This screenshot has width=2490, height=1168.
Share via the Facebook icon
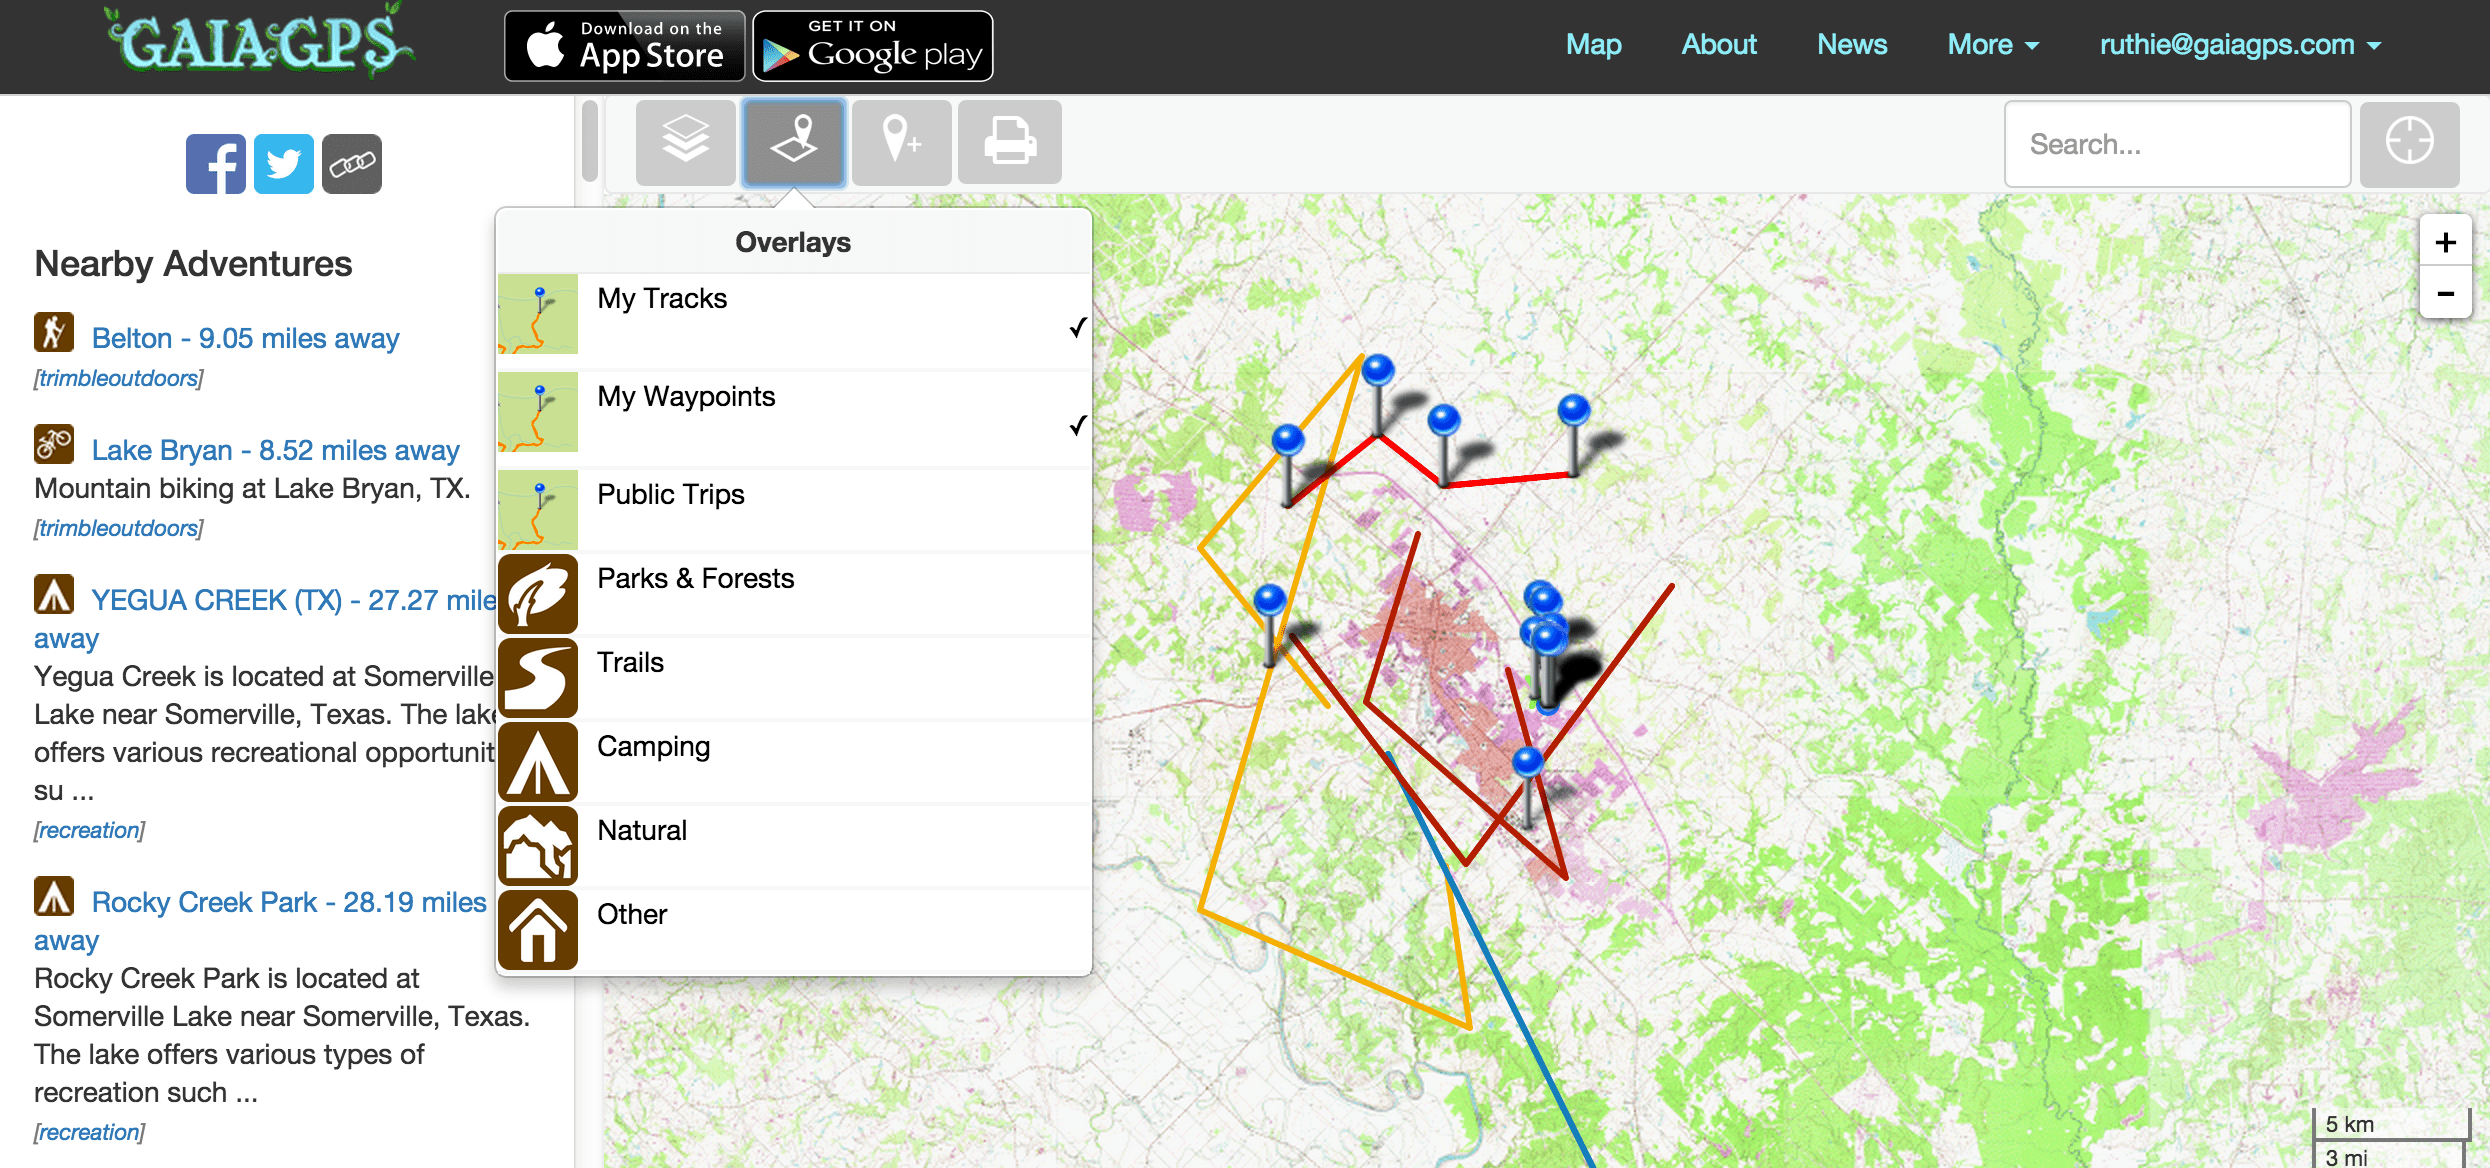215,164
